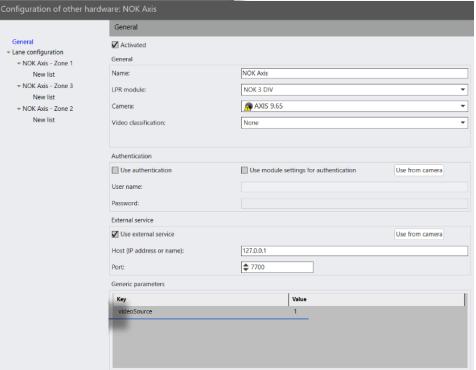Collapse NOK Axis - Zone 3 node
Viewport: 476px width, 370px height.
coord(19,86)
